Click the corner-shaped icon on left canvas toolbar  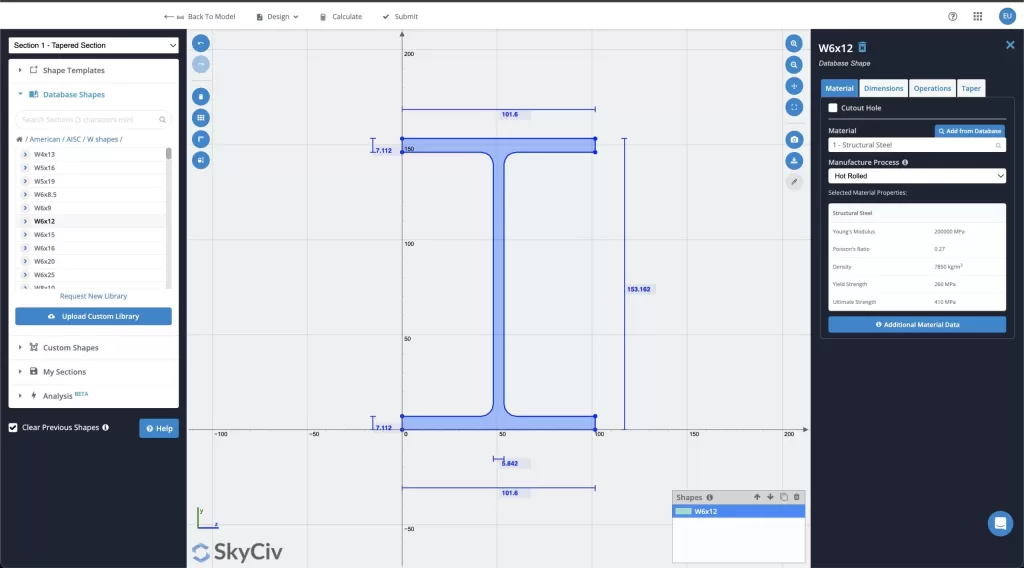pos(200,139)
